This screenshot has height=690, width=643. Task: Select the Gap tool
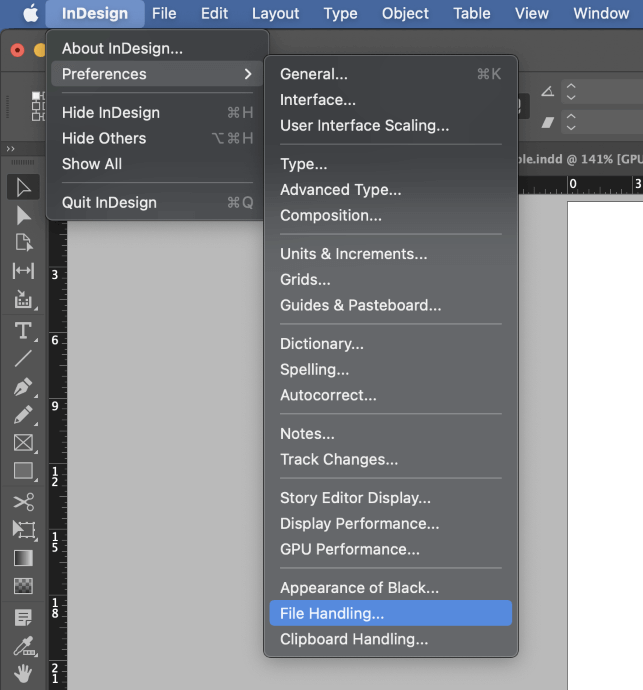click(23, 270)
